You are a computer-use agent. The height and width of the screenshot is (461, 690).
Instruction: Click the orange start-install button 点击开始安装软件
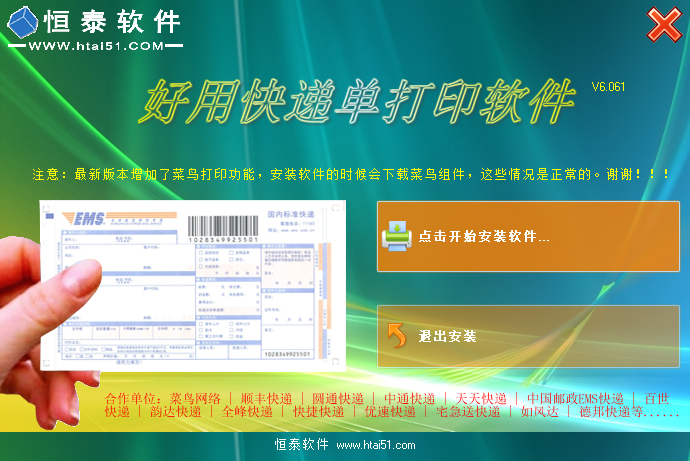528,237
